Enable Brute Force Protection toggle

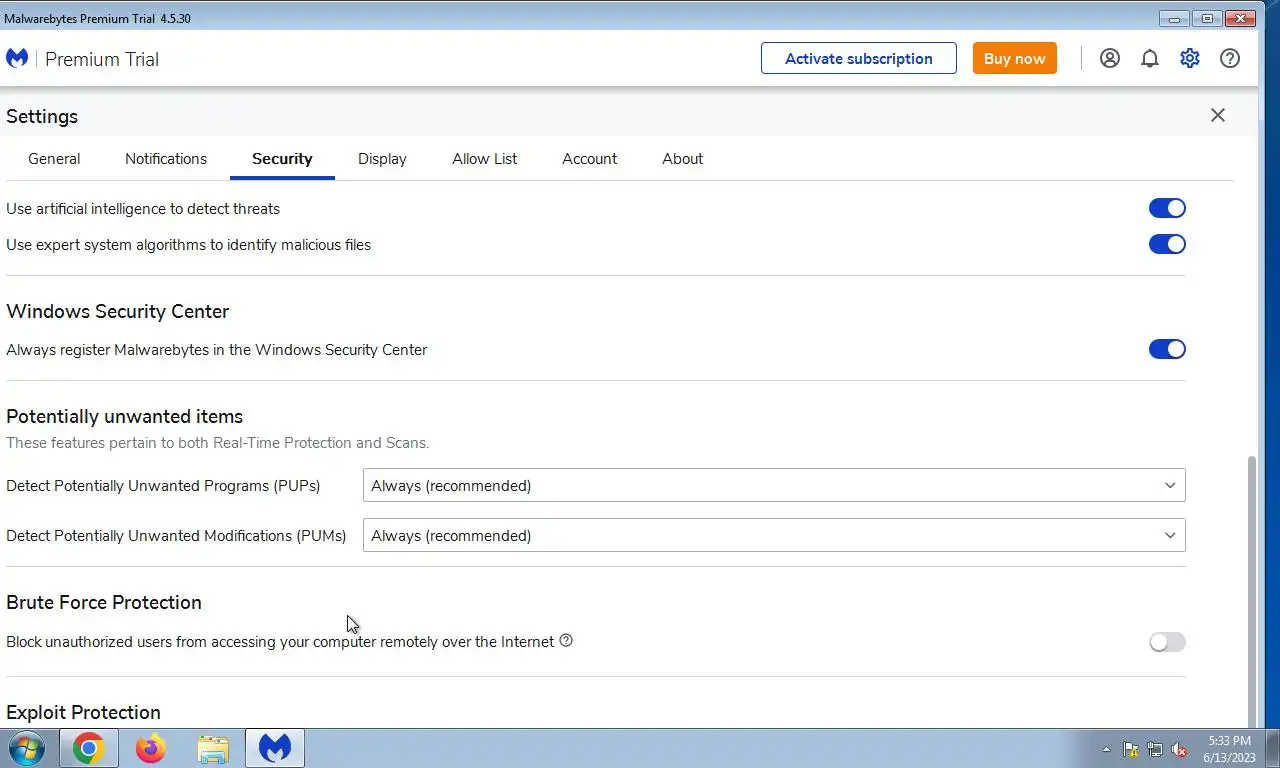coord(1167,642)
